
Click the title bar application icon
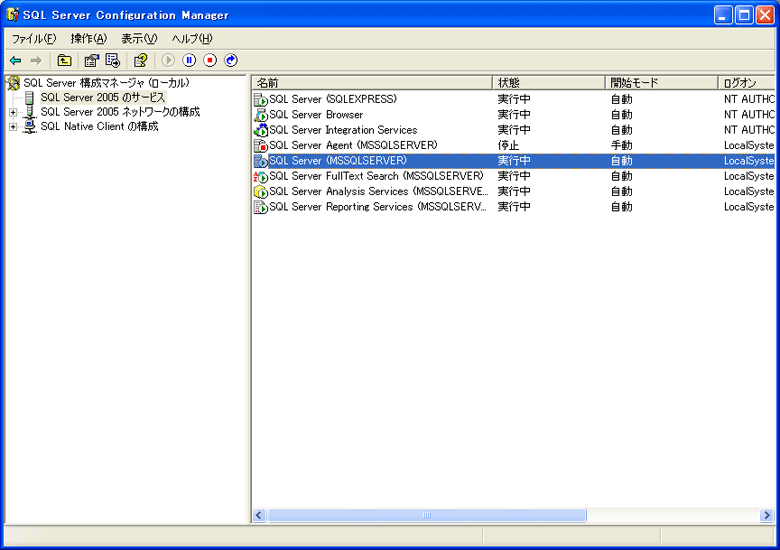tap(13, 15)
